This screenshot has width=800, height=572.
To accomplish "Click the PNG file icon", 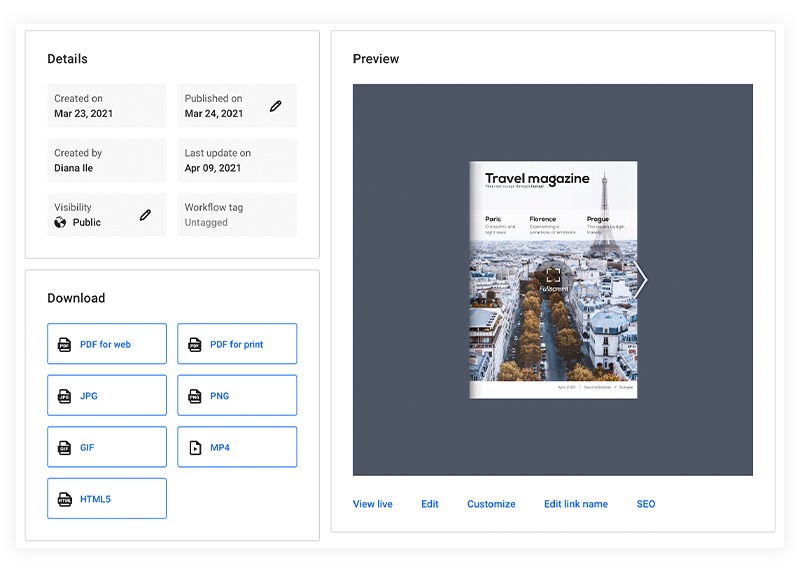I will pos(195,396).
